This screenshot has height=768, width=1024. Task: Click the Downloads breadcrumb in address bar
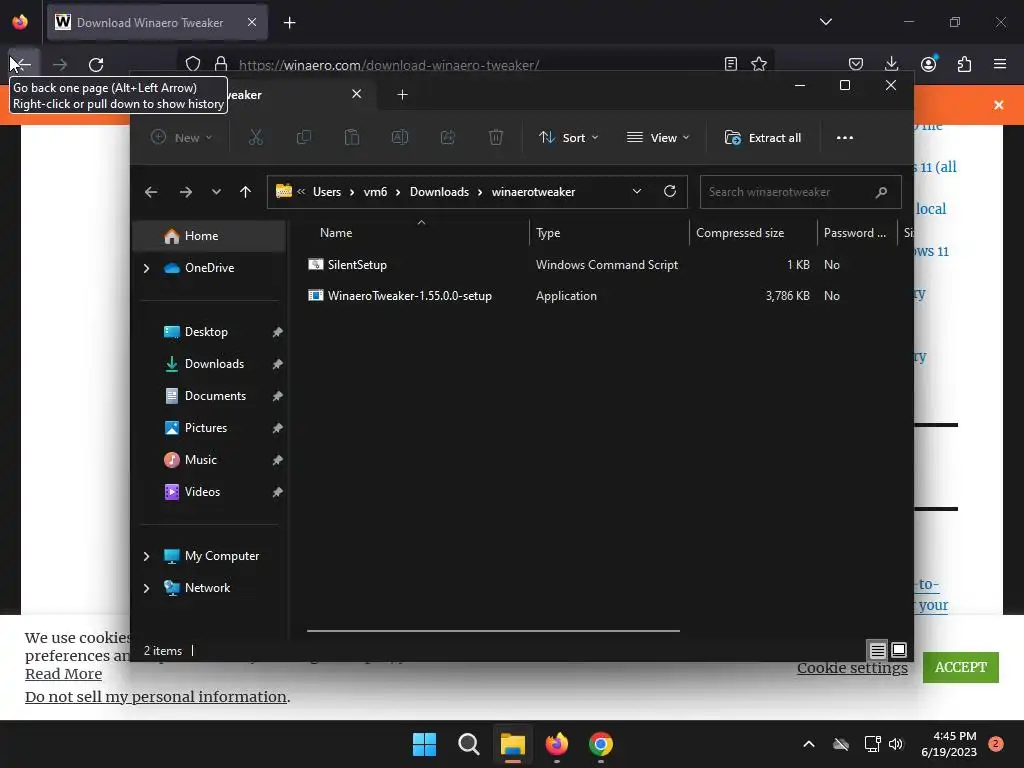click(x=439, y=192)
